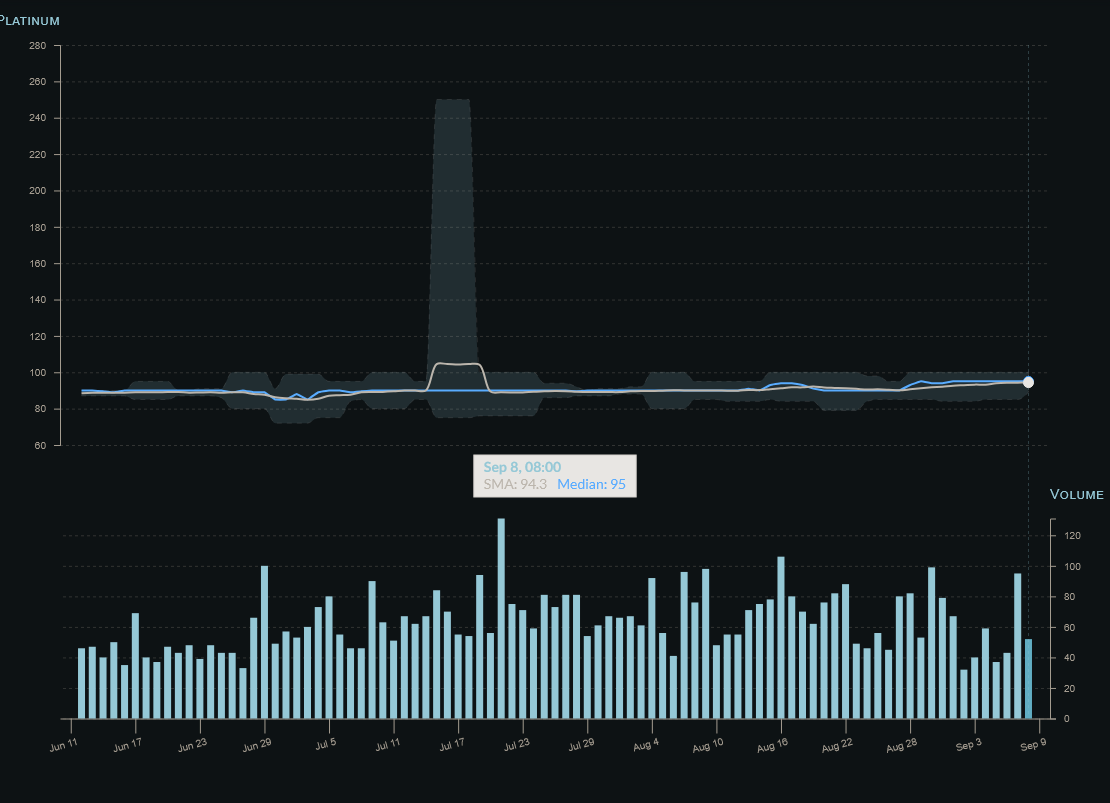Click the 120 label on the volume axis
This screenshot has width=1110, height=803.
(x=1072, y=536)
